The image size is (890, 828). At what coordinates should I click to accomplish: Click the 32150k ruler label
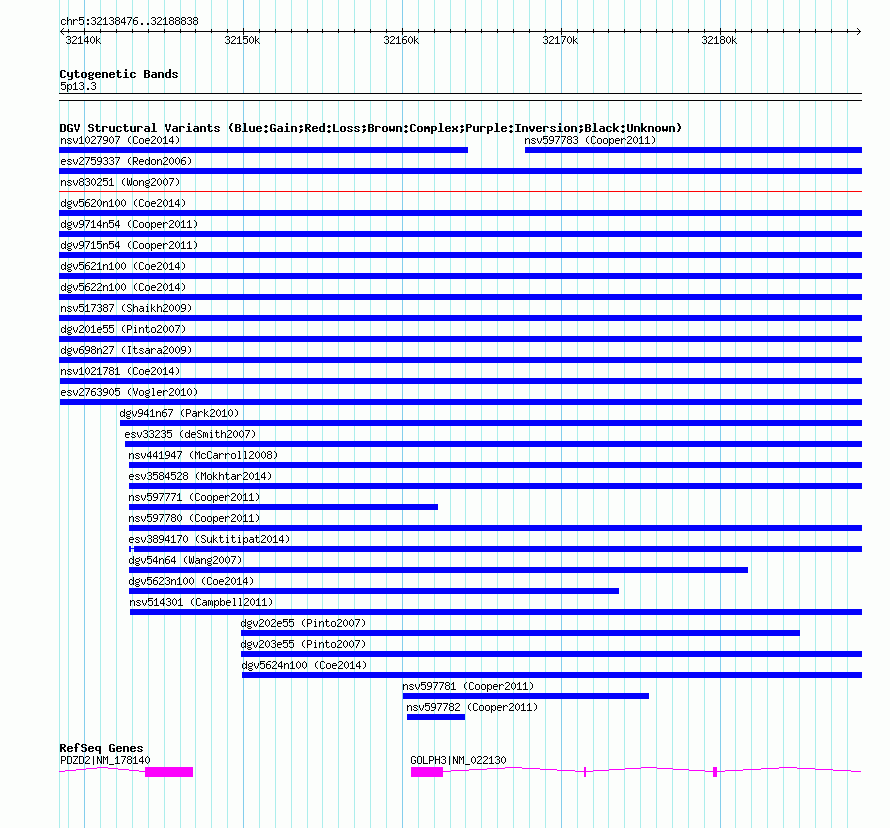coord(242,40)
